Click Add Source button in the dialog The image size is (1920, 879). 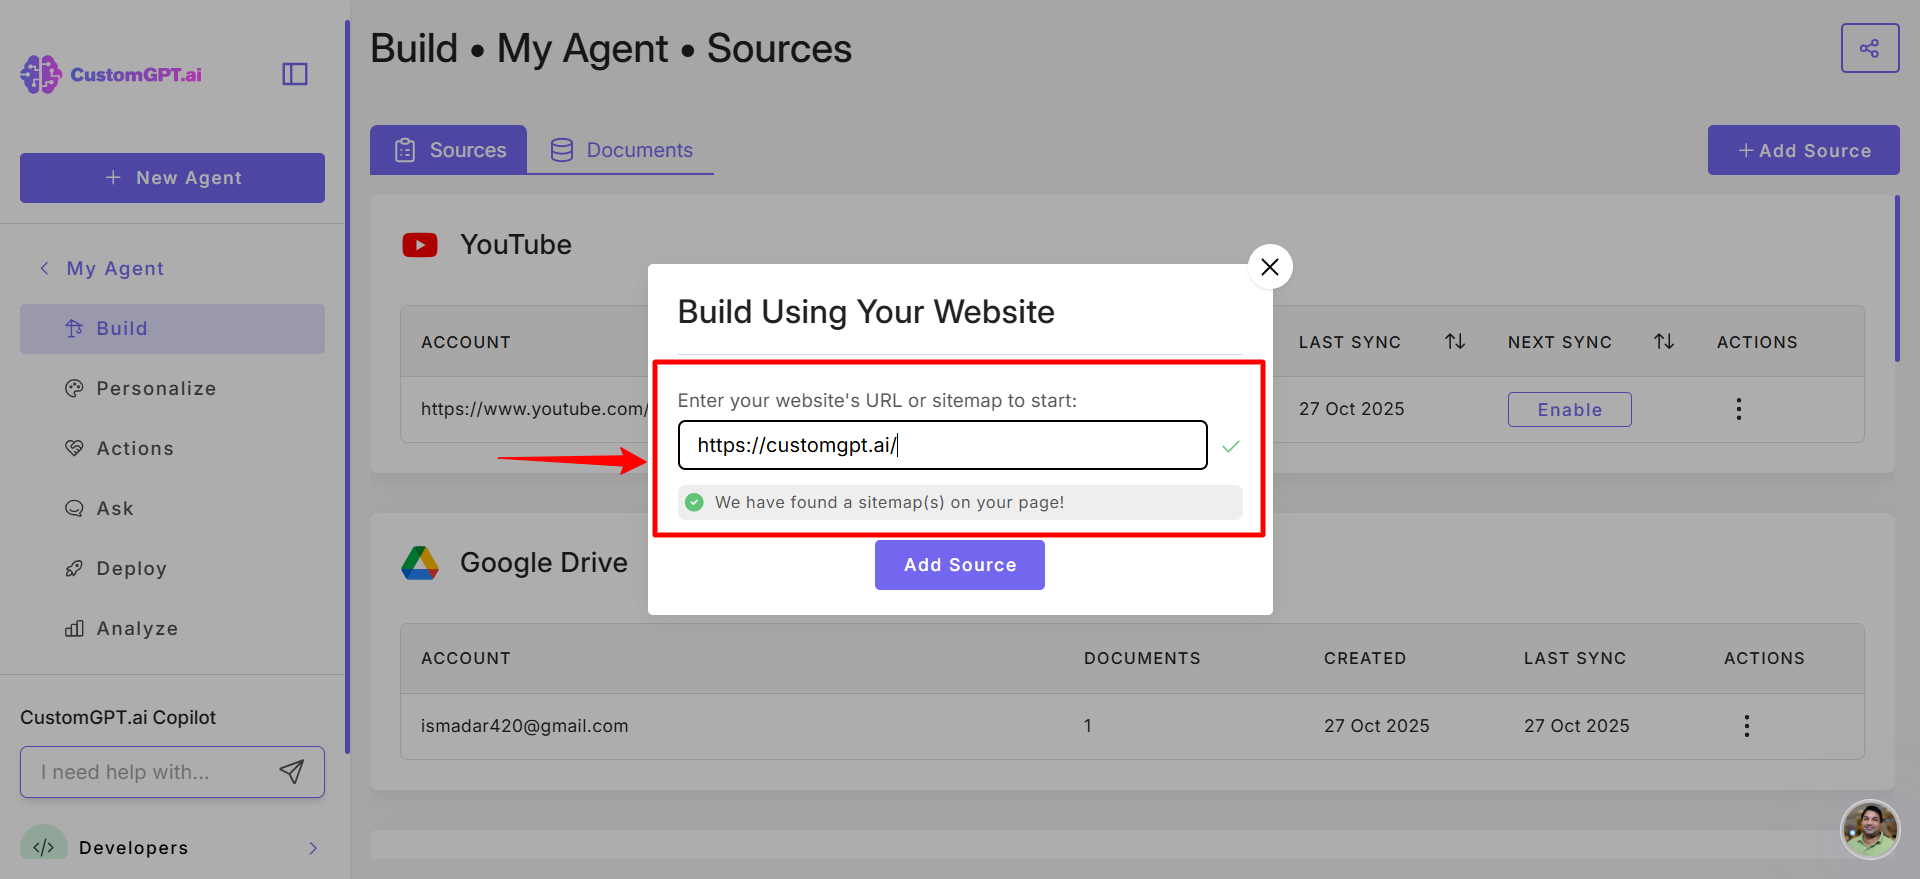[x=960, y=565]
